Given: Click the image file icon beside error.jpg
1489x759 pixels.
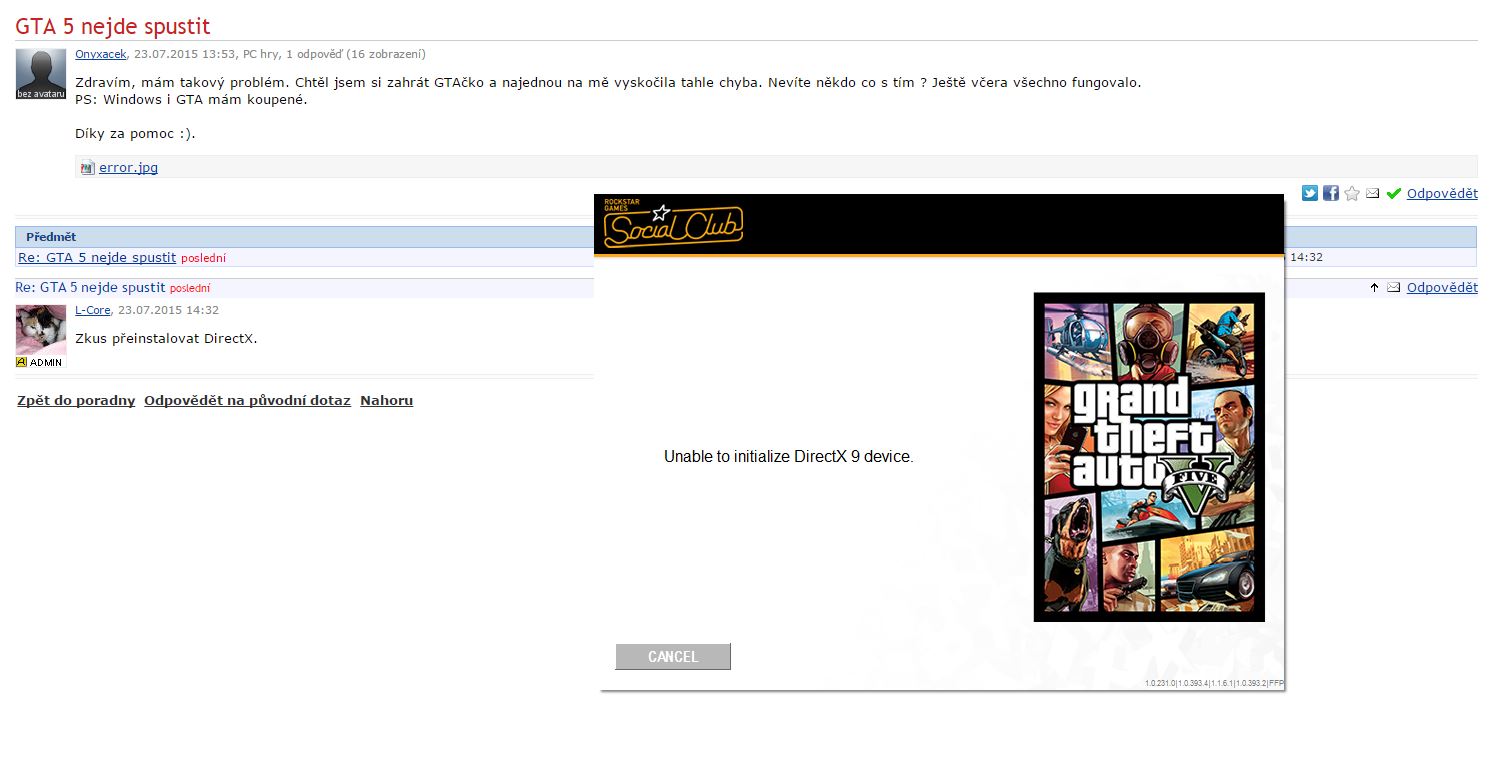Looking at the screenshot, I should [x=87, y=168].
